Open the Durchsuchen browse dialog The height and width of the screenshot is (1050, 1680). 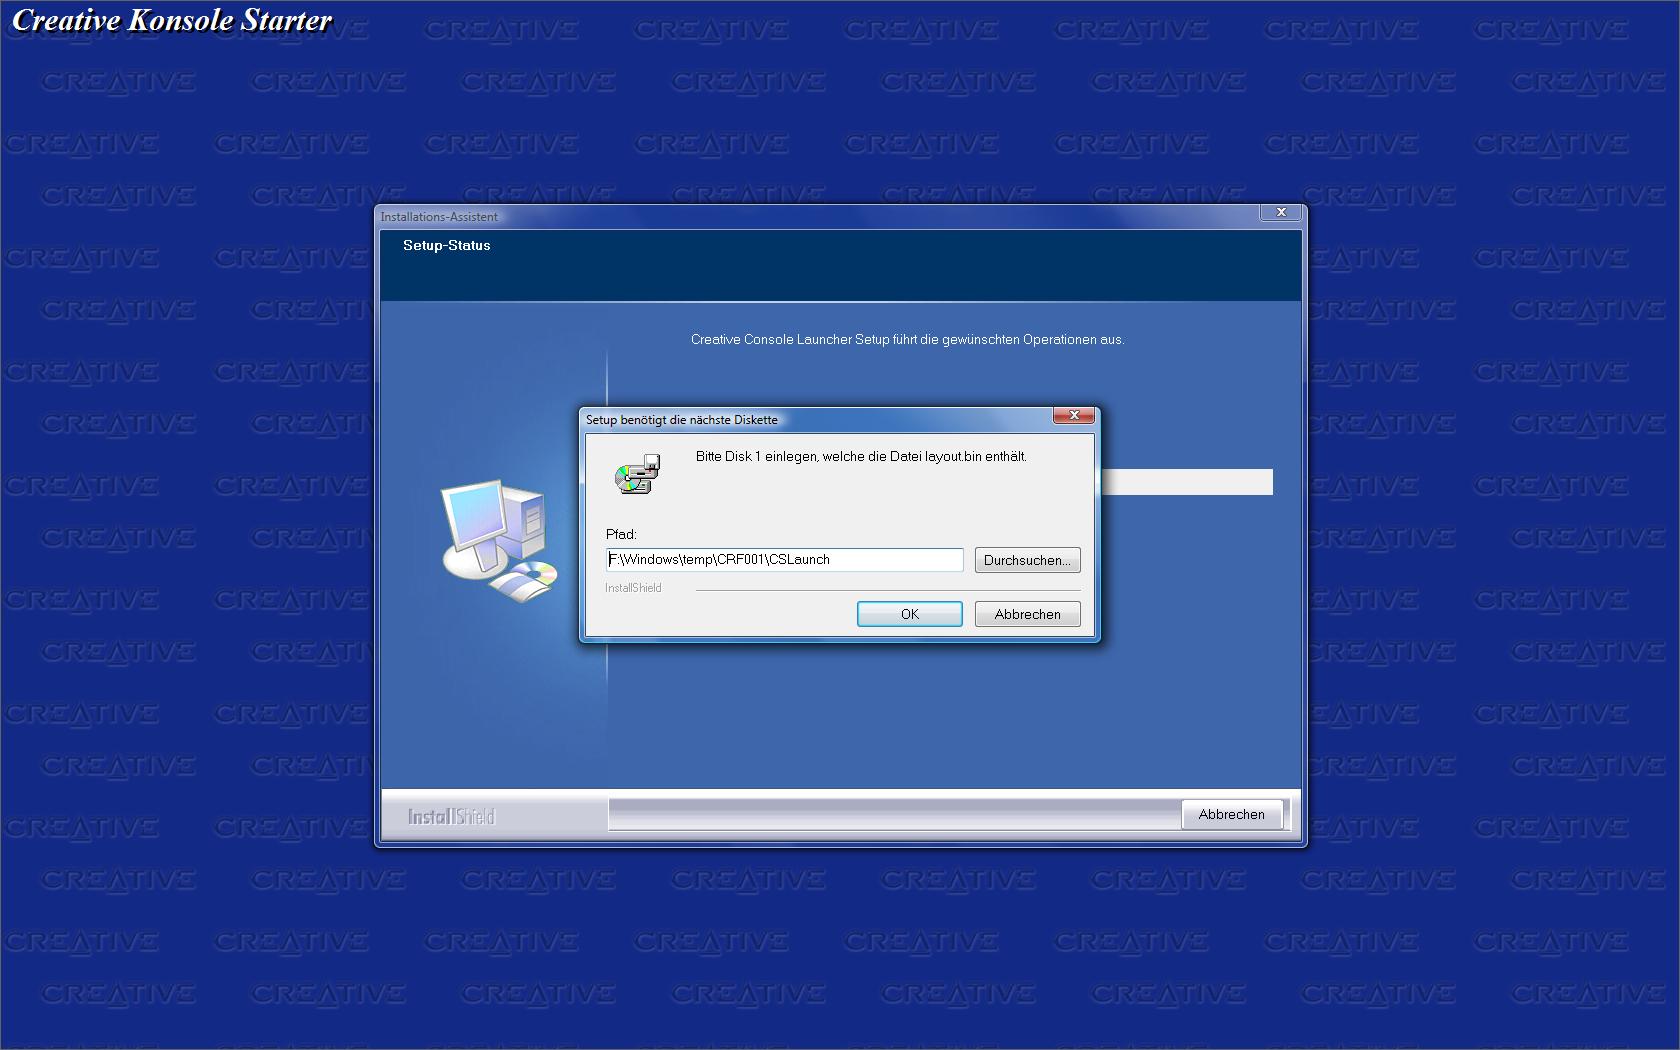pyautogui.click(x=1027, y=560)
